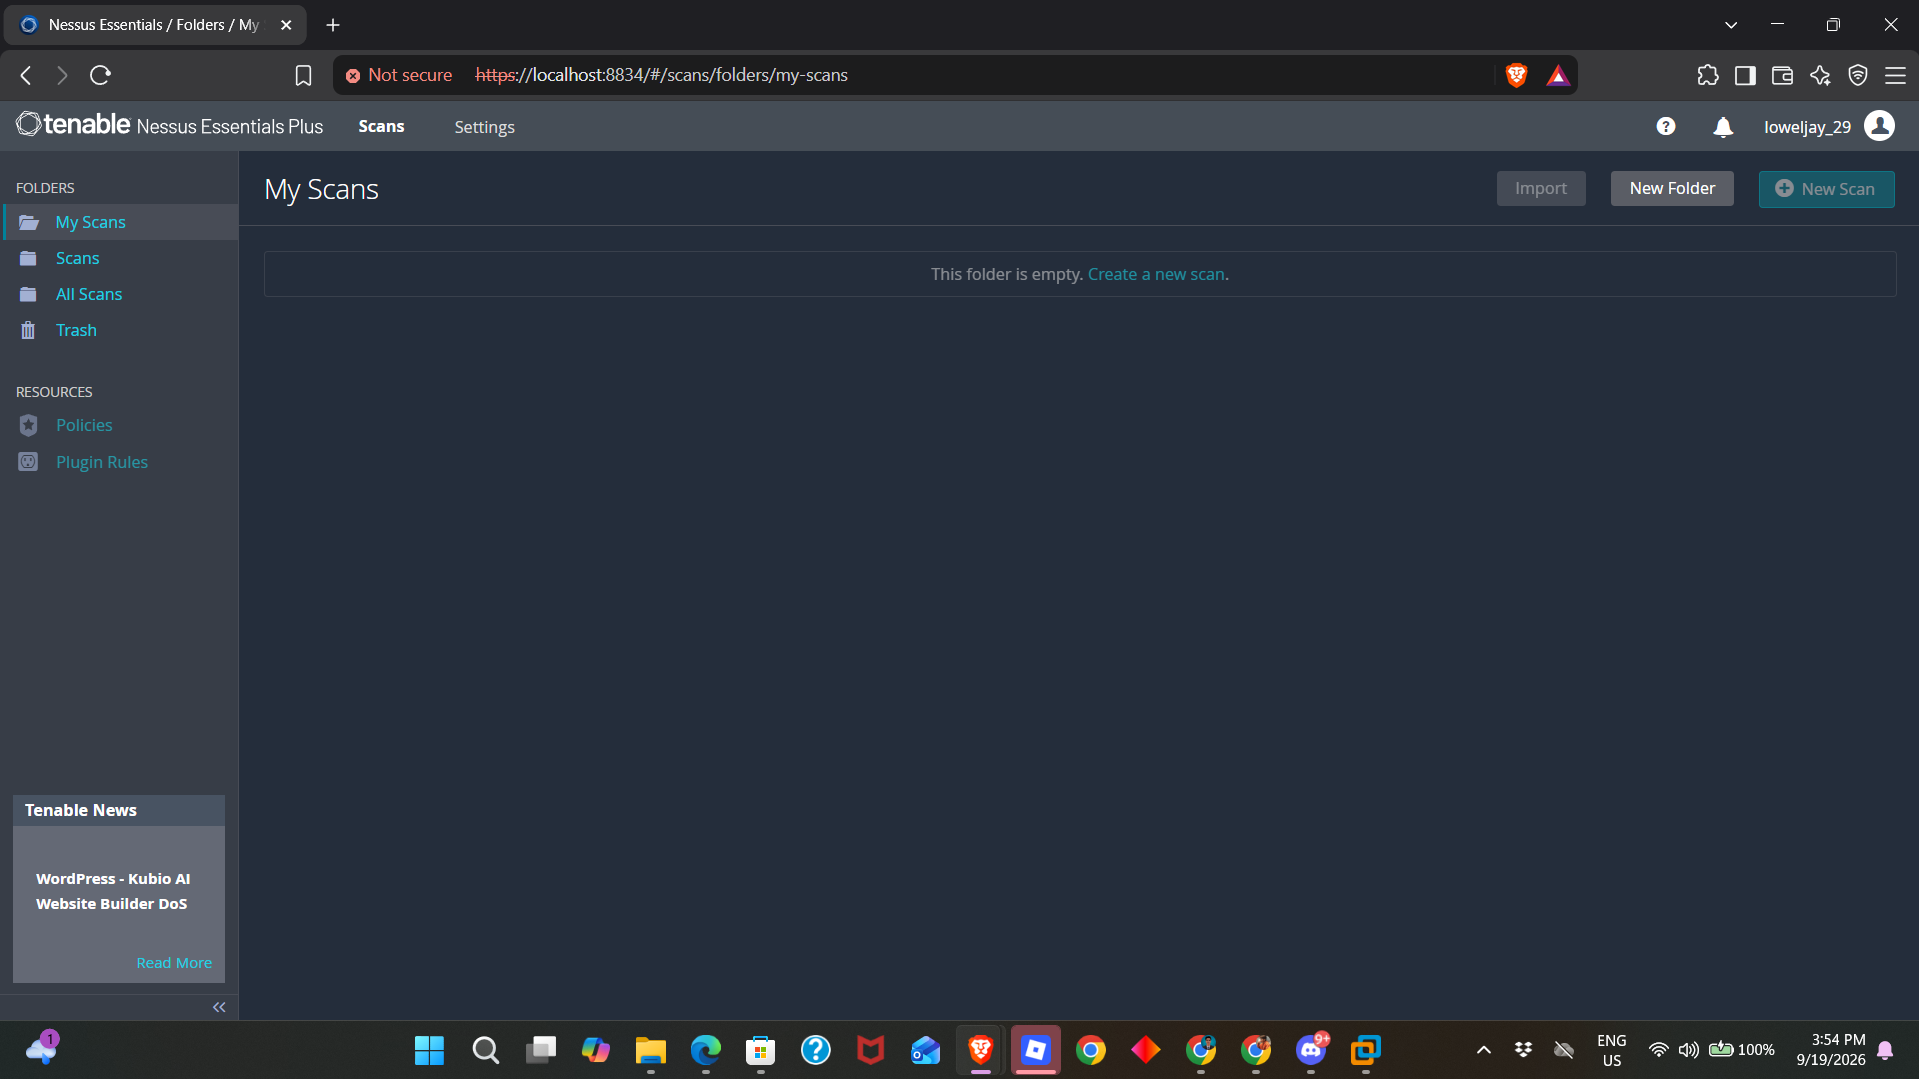Open tab search dropdown arrow
The height and width of the screenshot is (1079, 1919).
[x=1731, y=25]
